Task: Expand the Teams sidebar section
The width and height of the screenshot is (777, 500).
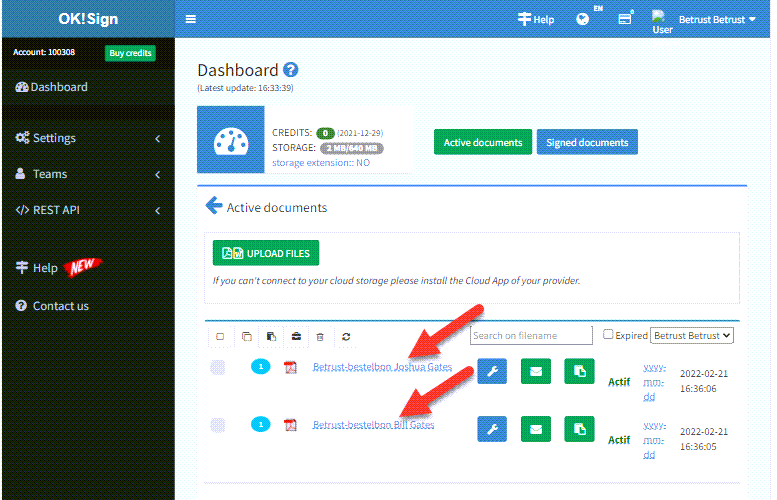Action: click(88, 174)
